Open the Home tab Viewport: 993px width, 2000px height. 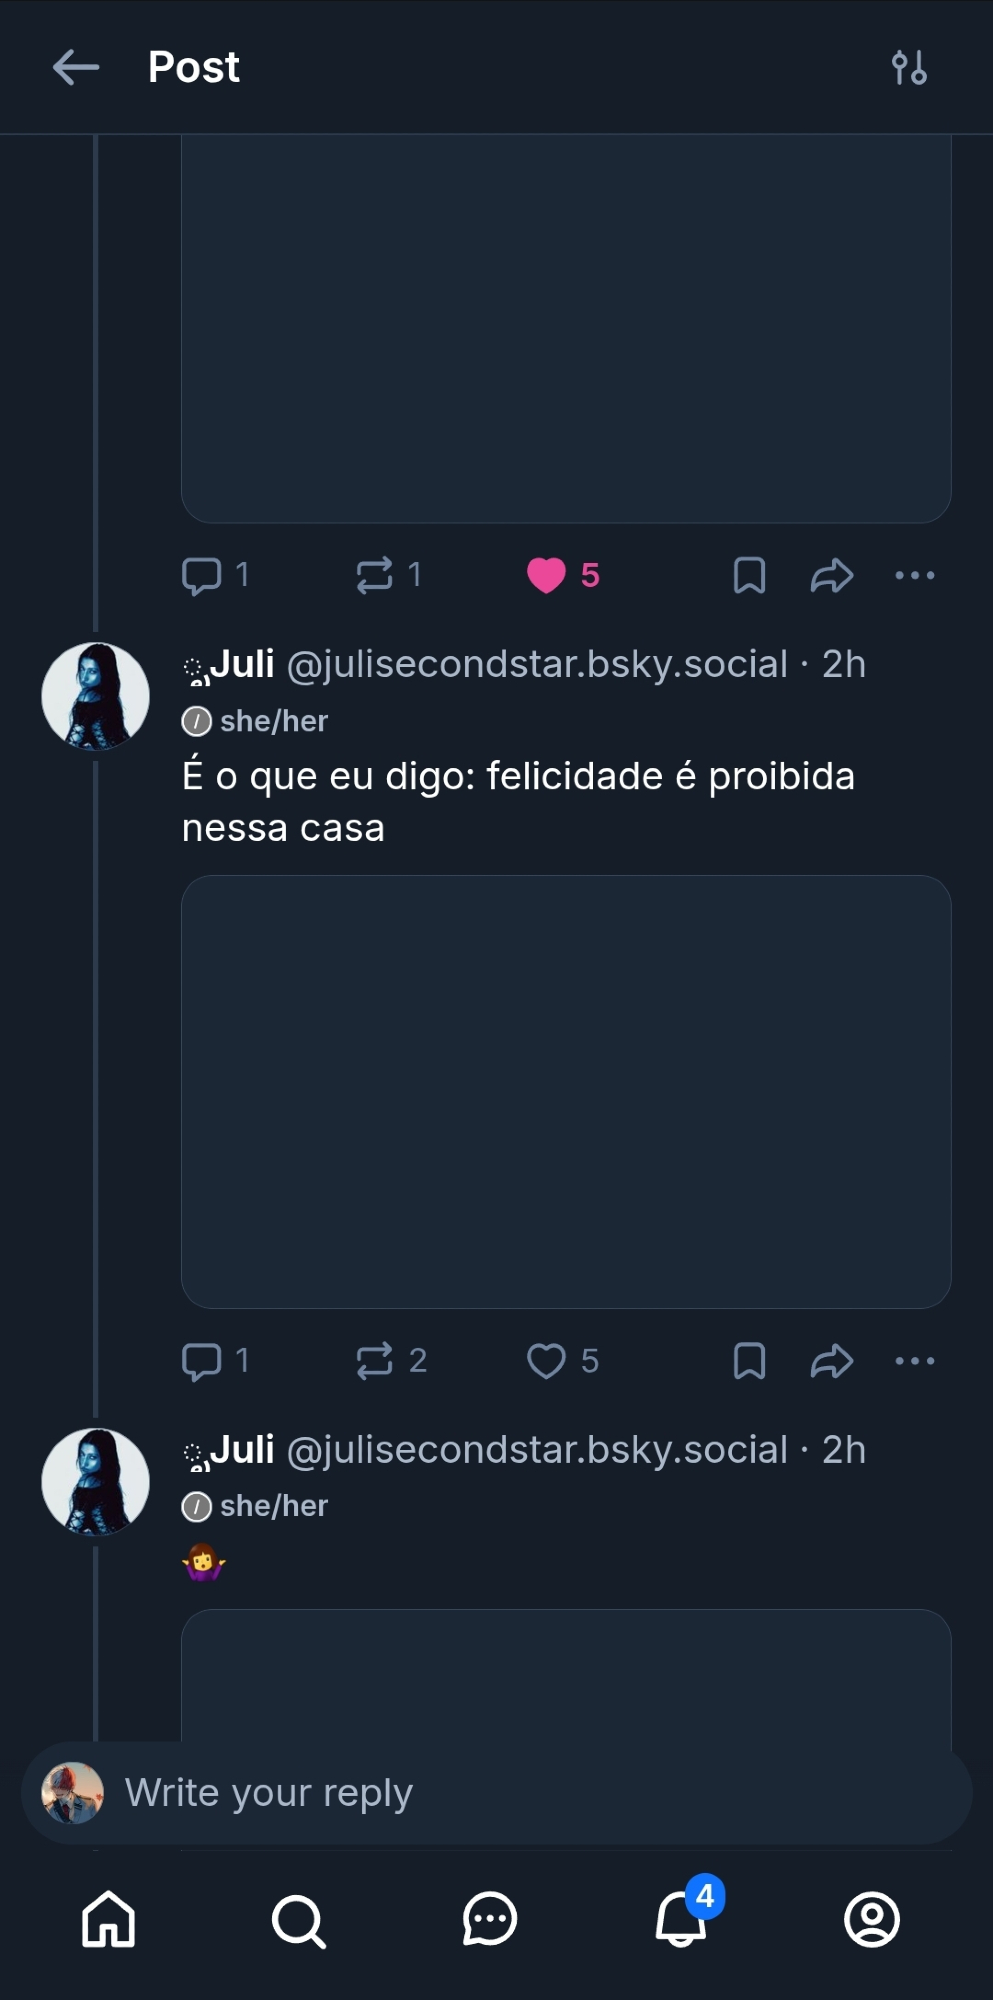tap(108, 1919)
